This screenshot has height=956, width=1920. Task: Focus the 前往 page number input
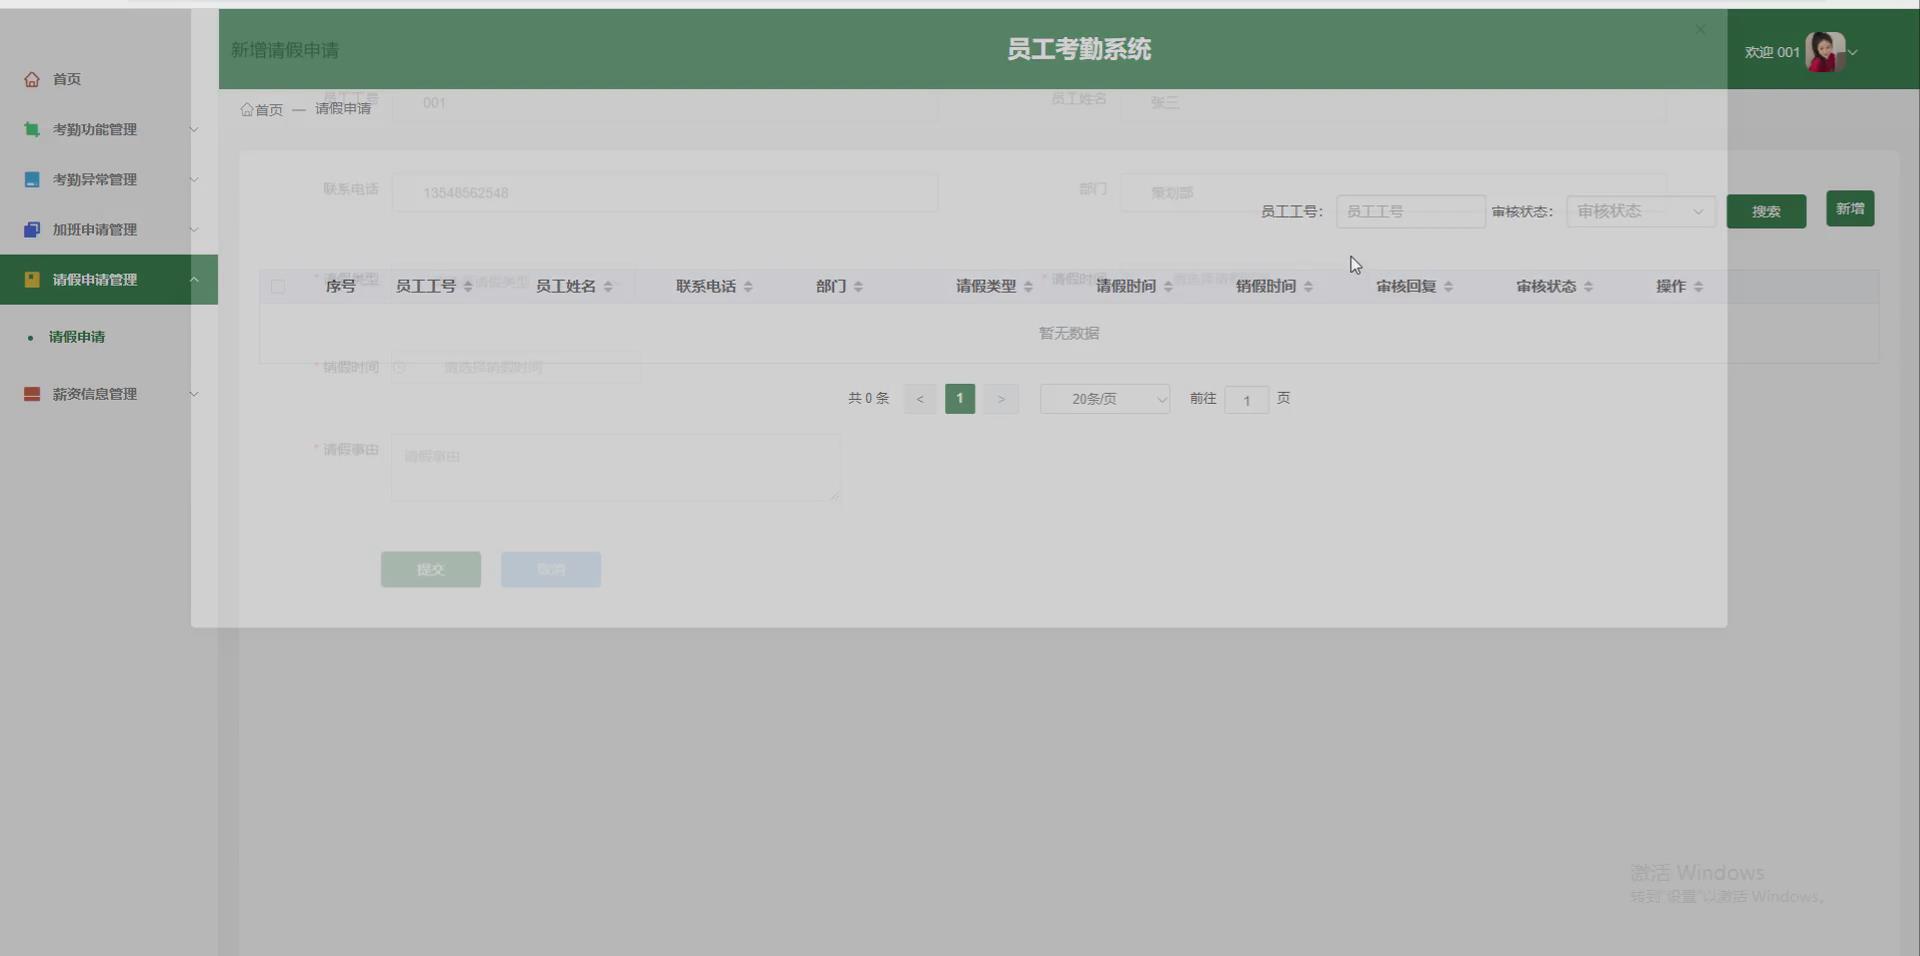pyautogui.click(x=1247, y=399)
